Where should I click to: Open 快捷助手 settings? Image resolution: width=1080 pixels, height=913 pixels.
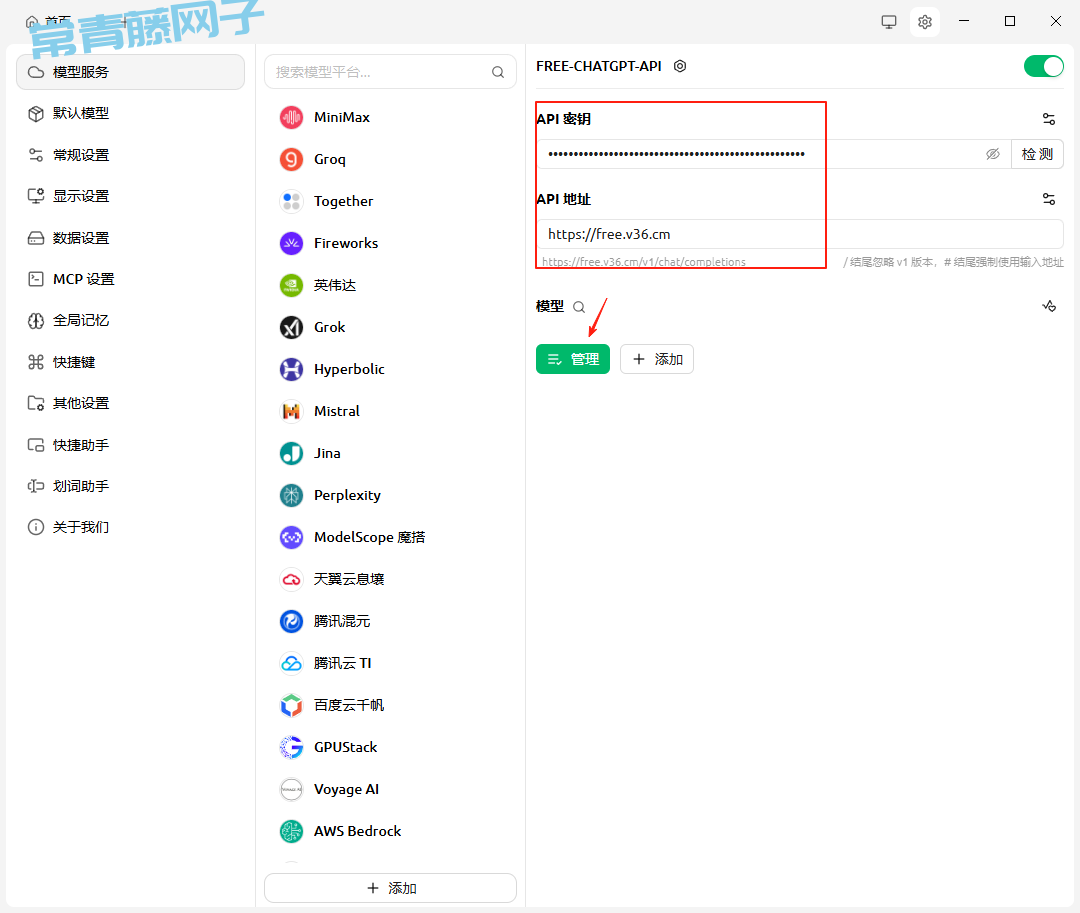130,445
